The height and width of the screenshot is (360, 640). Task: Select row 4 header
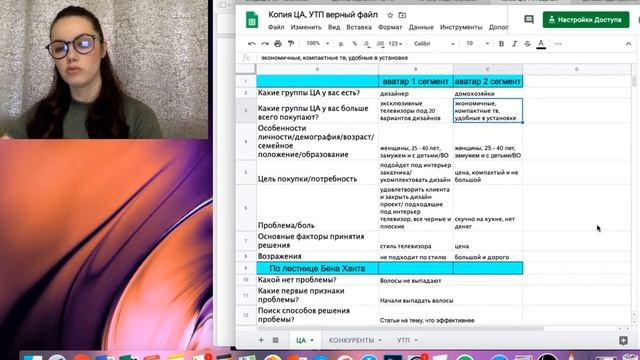click(246, 142)
